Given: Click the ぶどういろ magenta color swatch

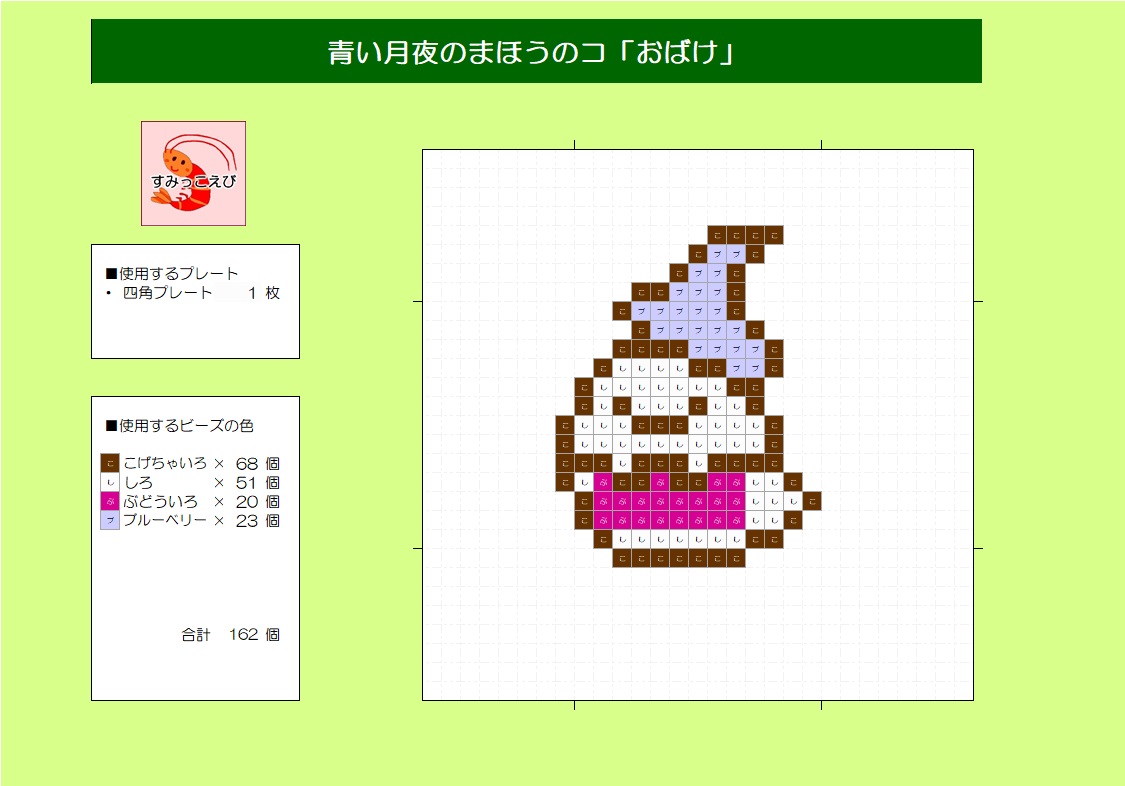Looking at the screenshot, I should [110, 501].
